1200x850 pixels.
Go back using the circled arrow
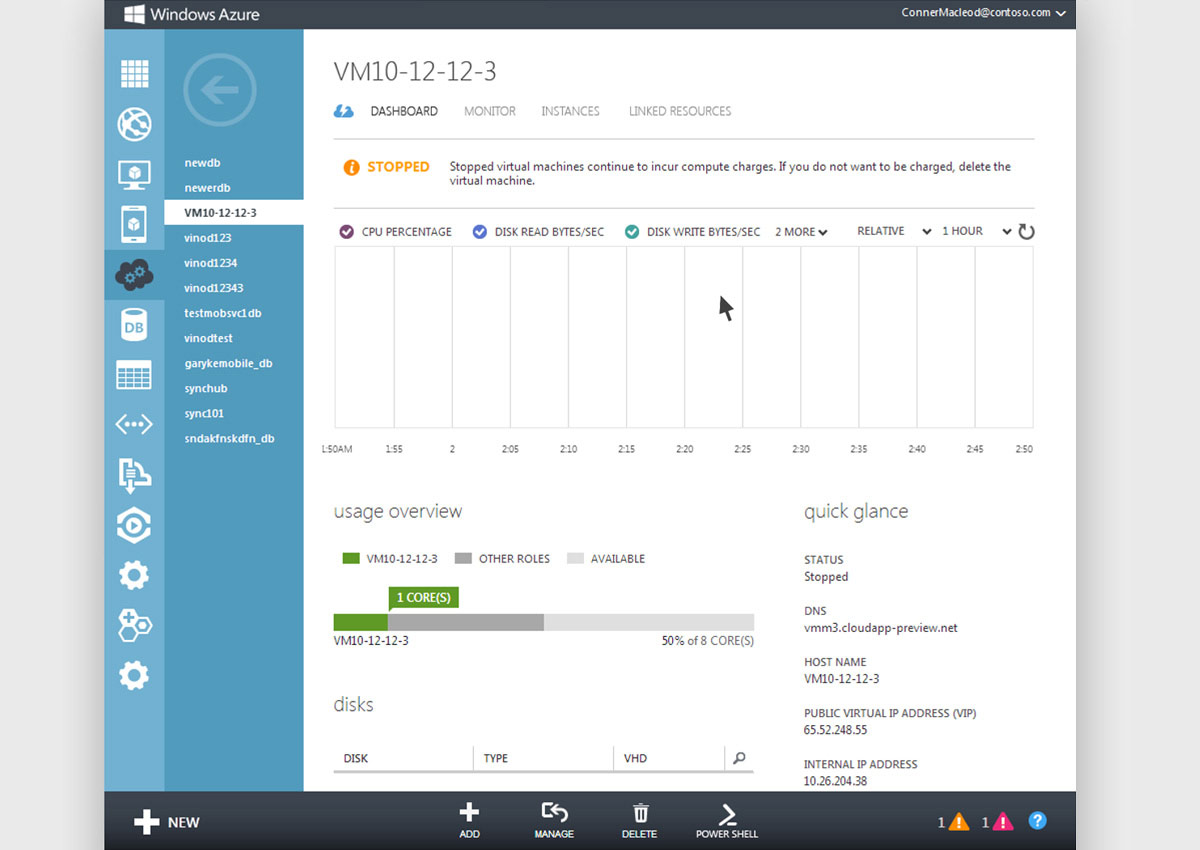pyautogui.click(x=220, y=90)
